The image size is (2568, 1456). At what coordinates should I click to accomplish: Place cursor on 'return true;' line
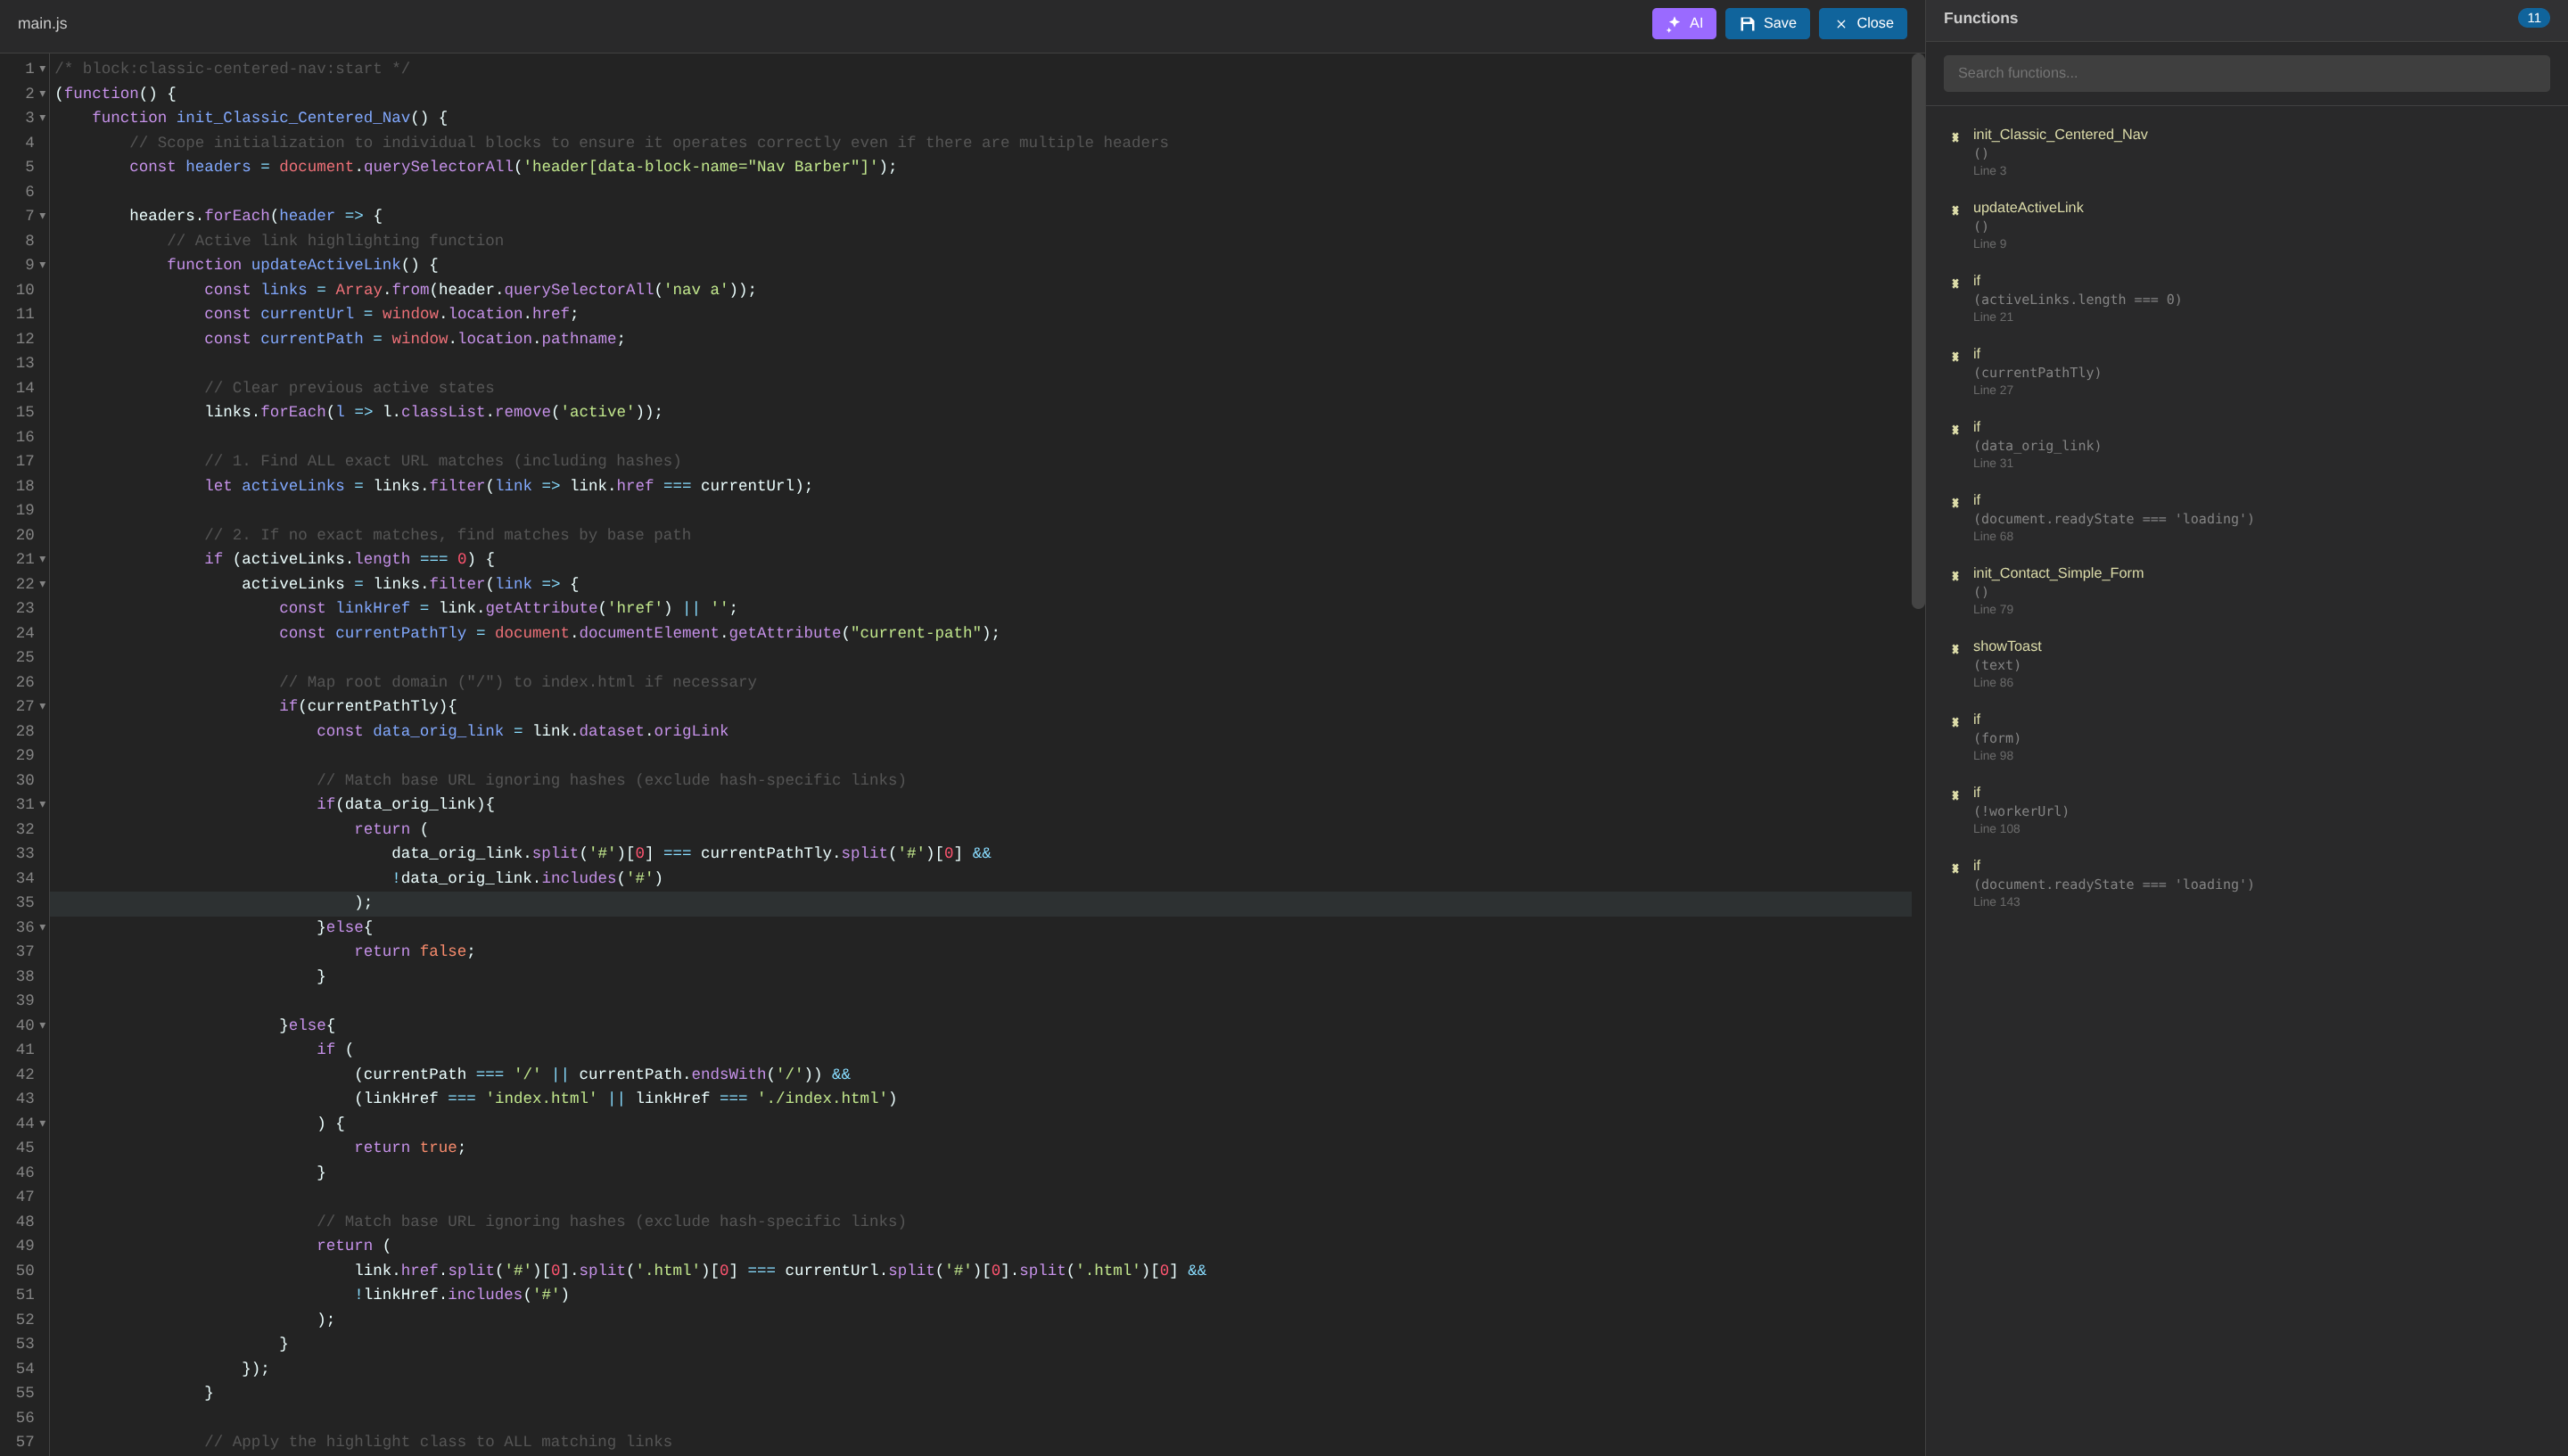coord(410,1147)
